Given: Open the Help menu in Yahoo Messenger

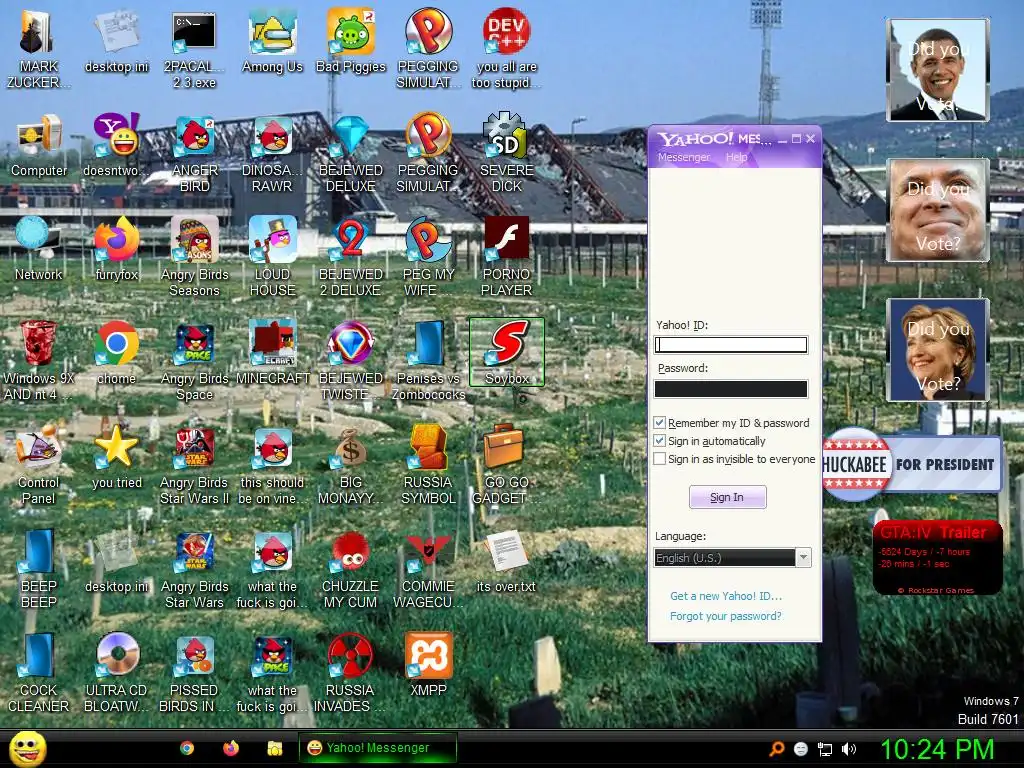Looking at the screenshot, I should [x=737, y=157].
